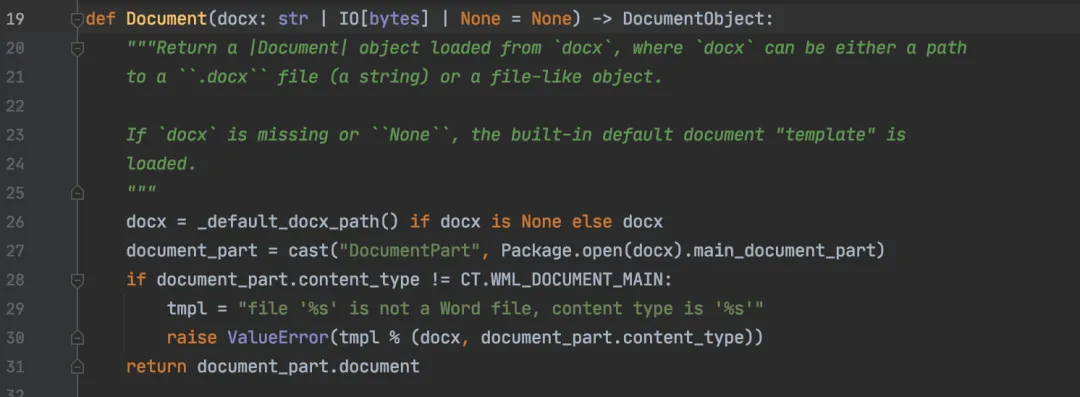Click line number 19 in the gutter
This screenshot has width=1080, height=397.
tap(15, 19)
